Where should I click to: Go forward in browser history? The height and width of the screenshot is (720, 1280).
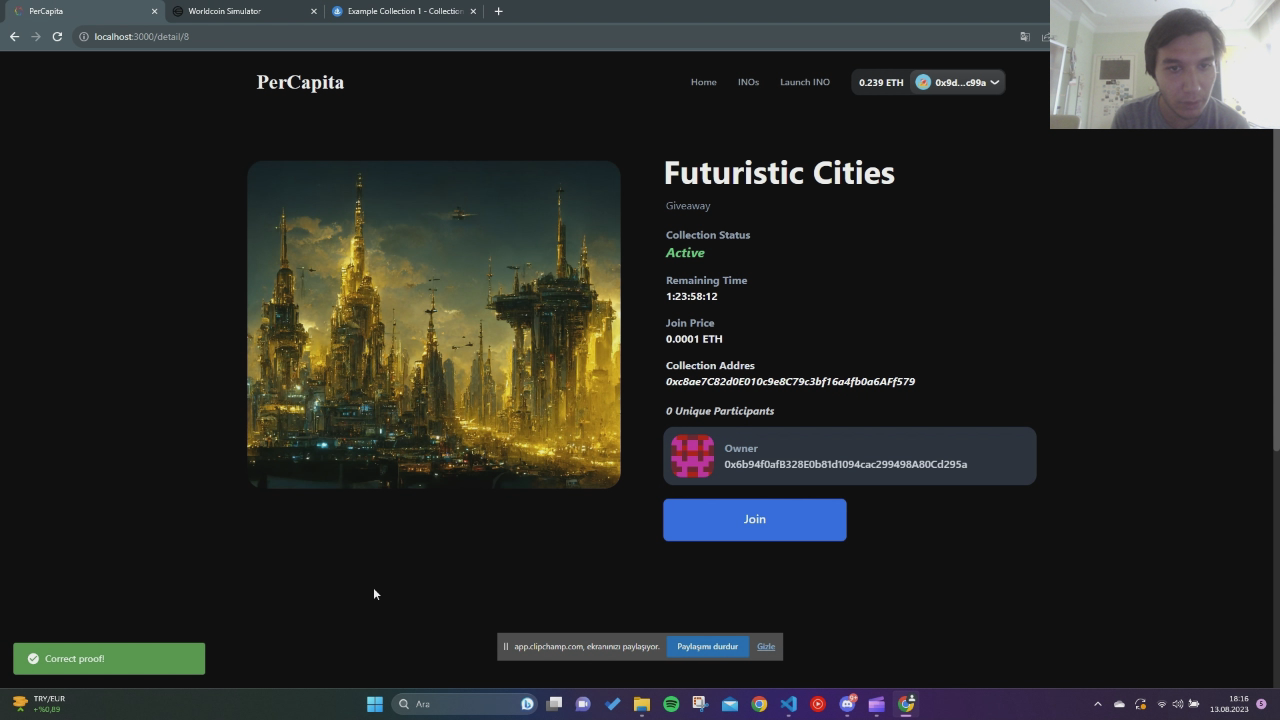tap(36, 36)
